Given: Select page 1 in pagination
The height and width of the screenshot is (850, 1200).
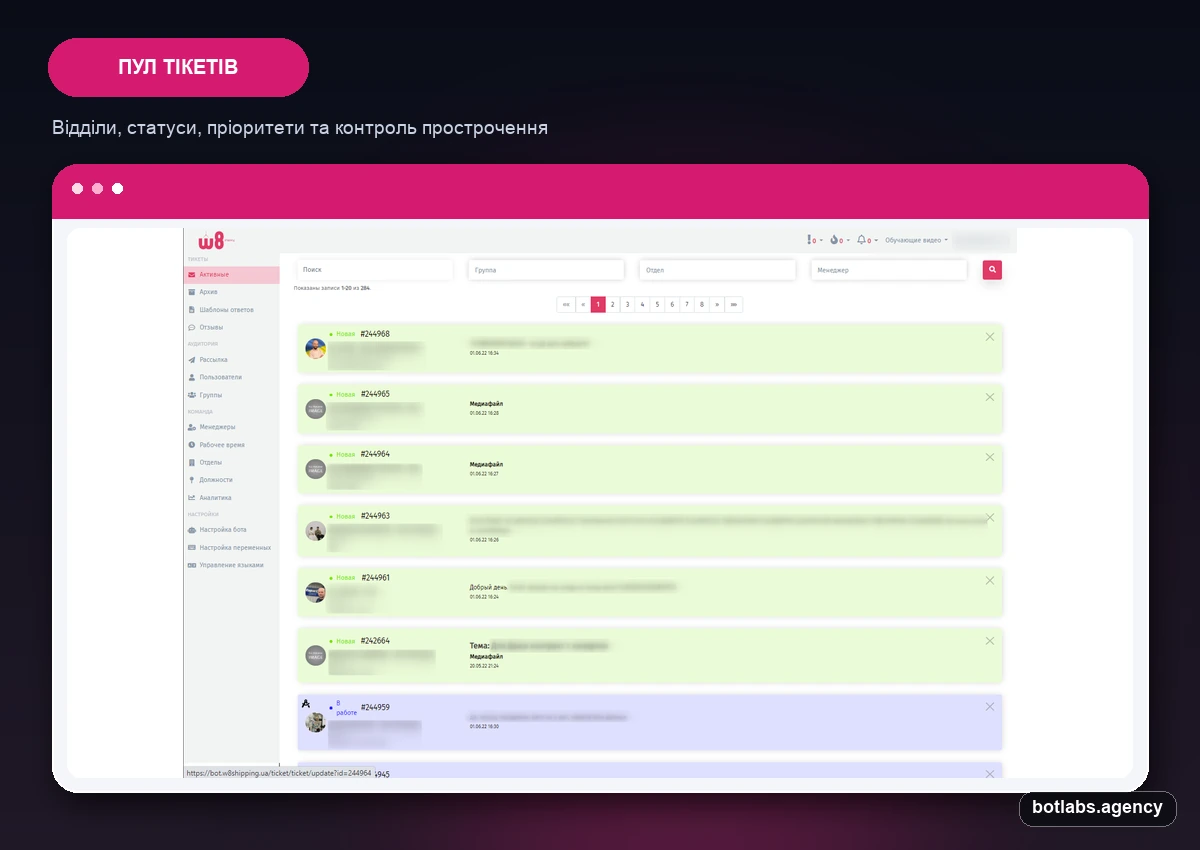Looking at the screenshot, I should [598, 305].
